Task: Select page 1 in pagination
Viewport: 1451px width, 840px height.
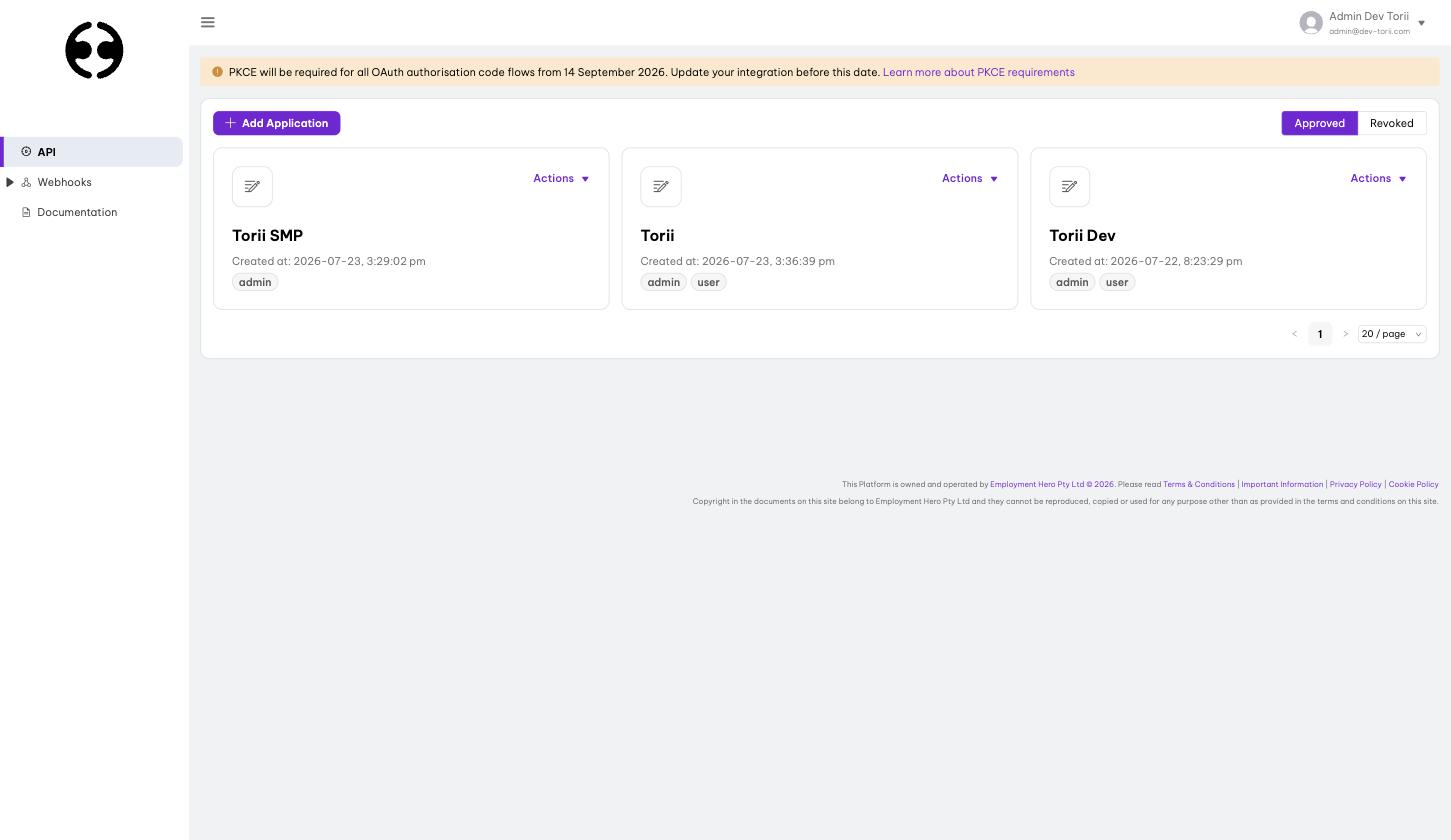Action: (x=1320, y=334)
